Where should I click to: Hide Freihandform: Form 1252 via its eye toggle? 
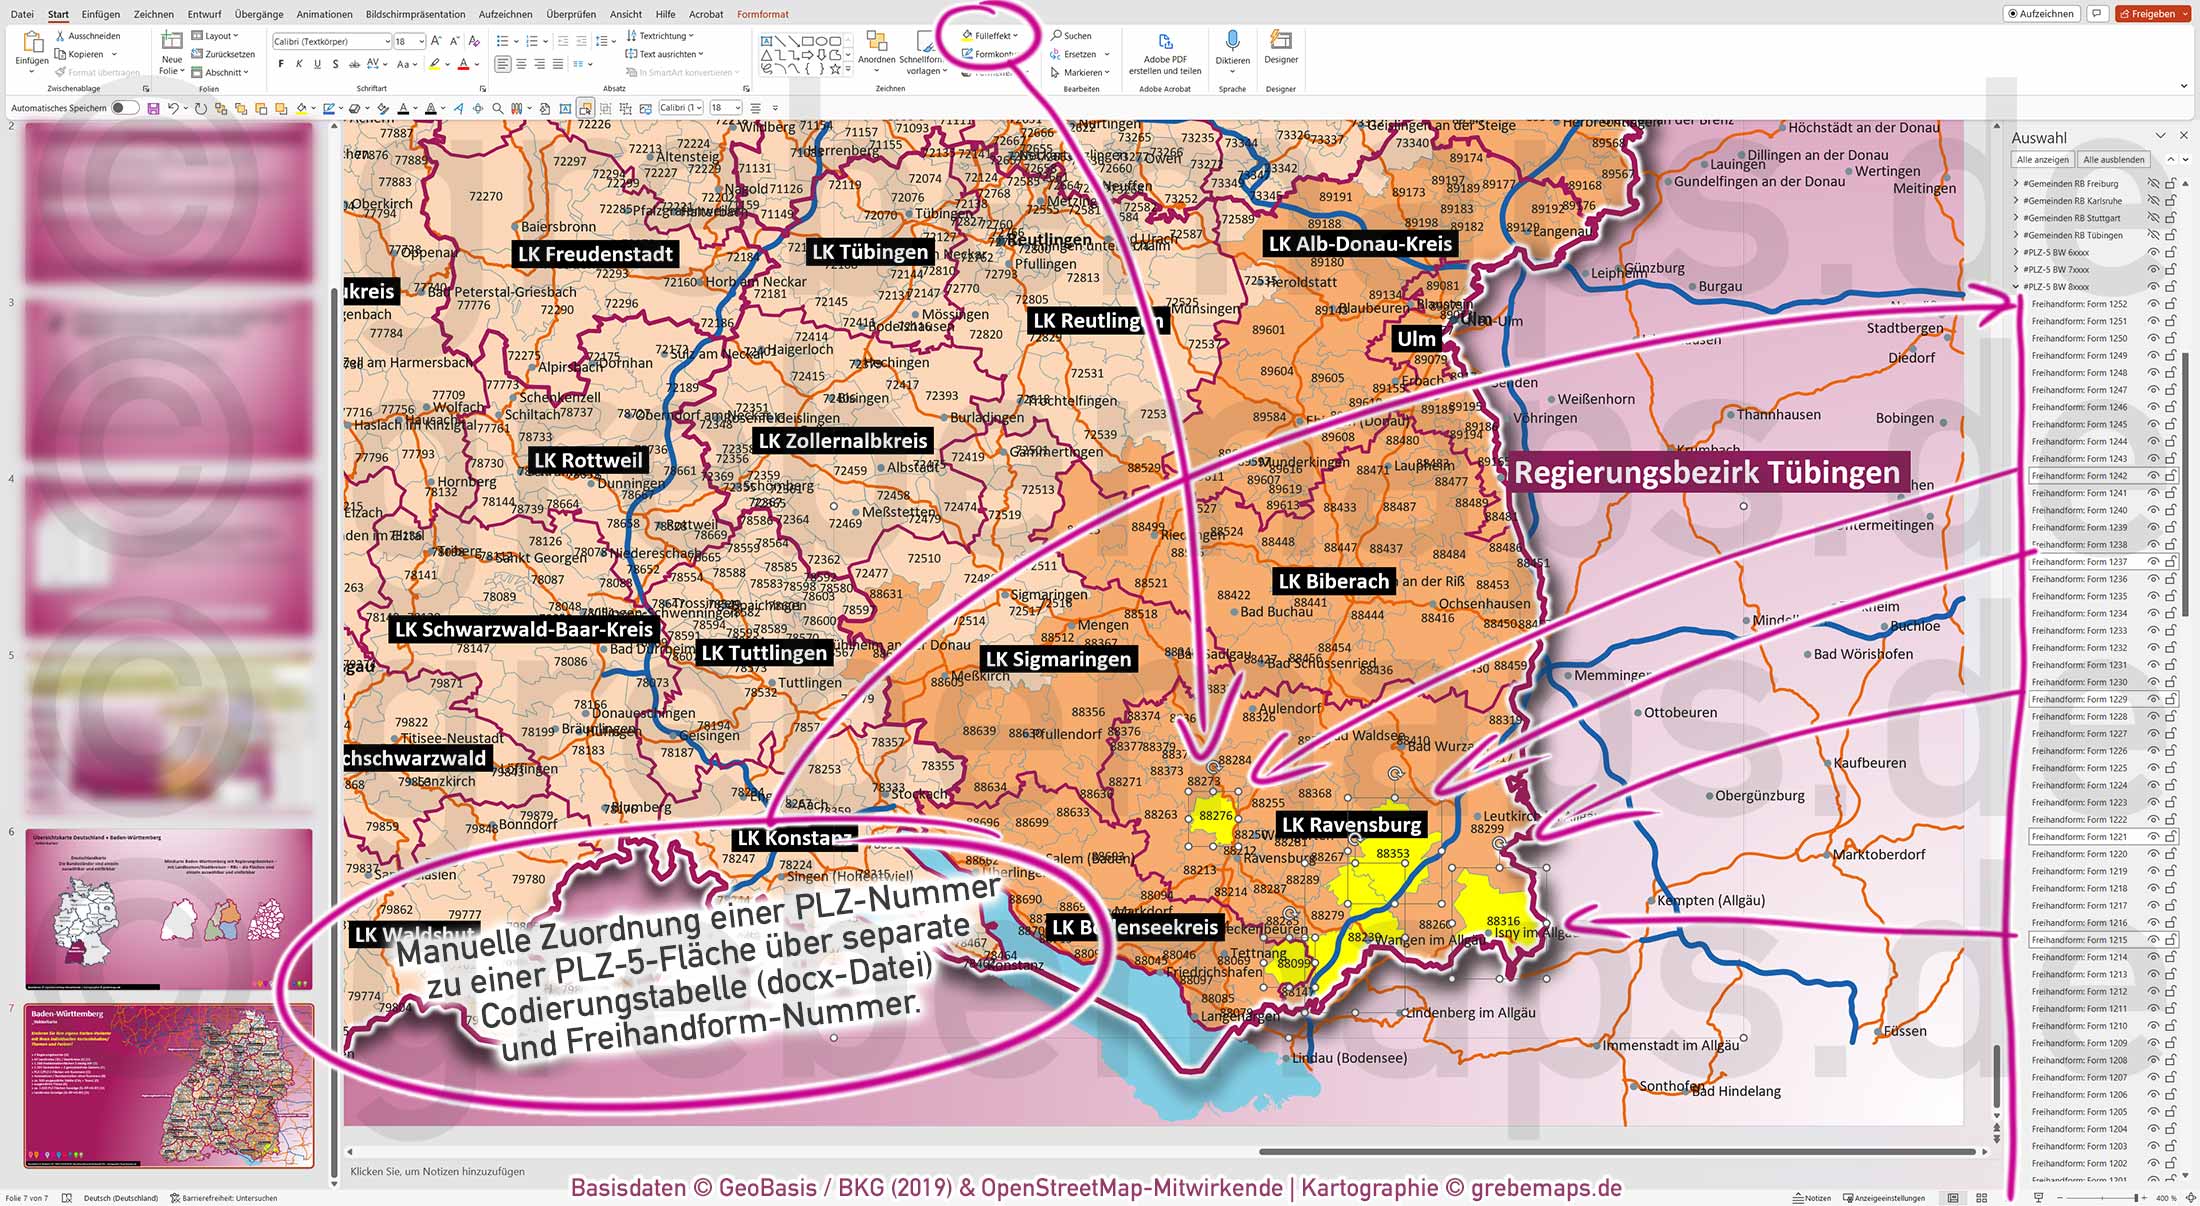pos(2153,304)
